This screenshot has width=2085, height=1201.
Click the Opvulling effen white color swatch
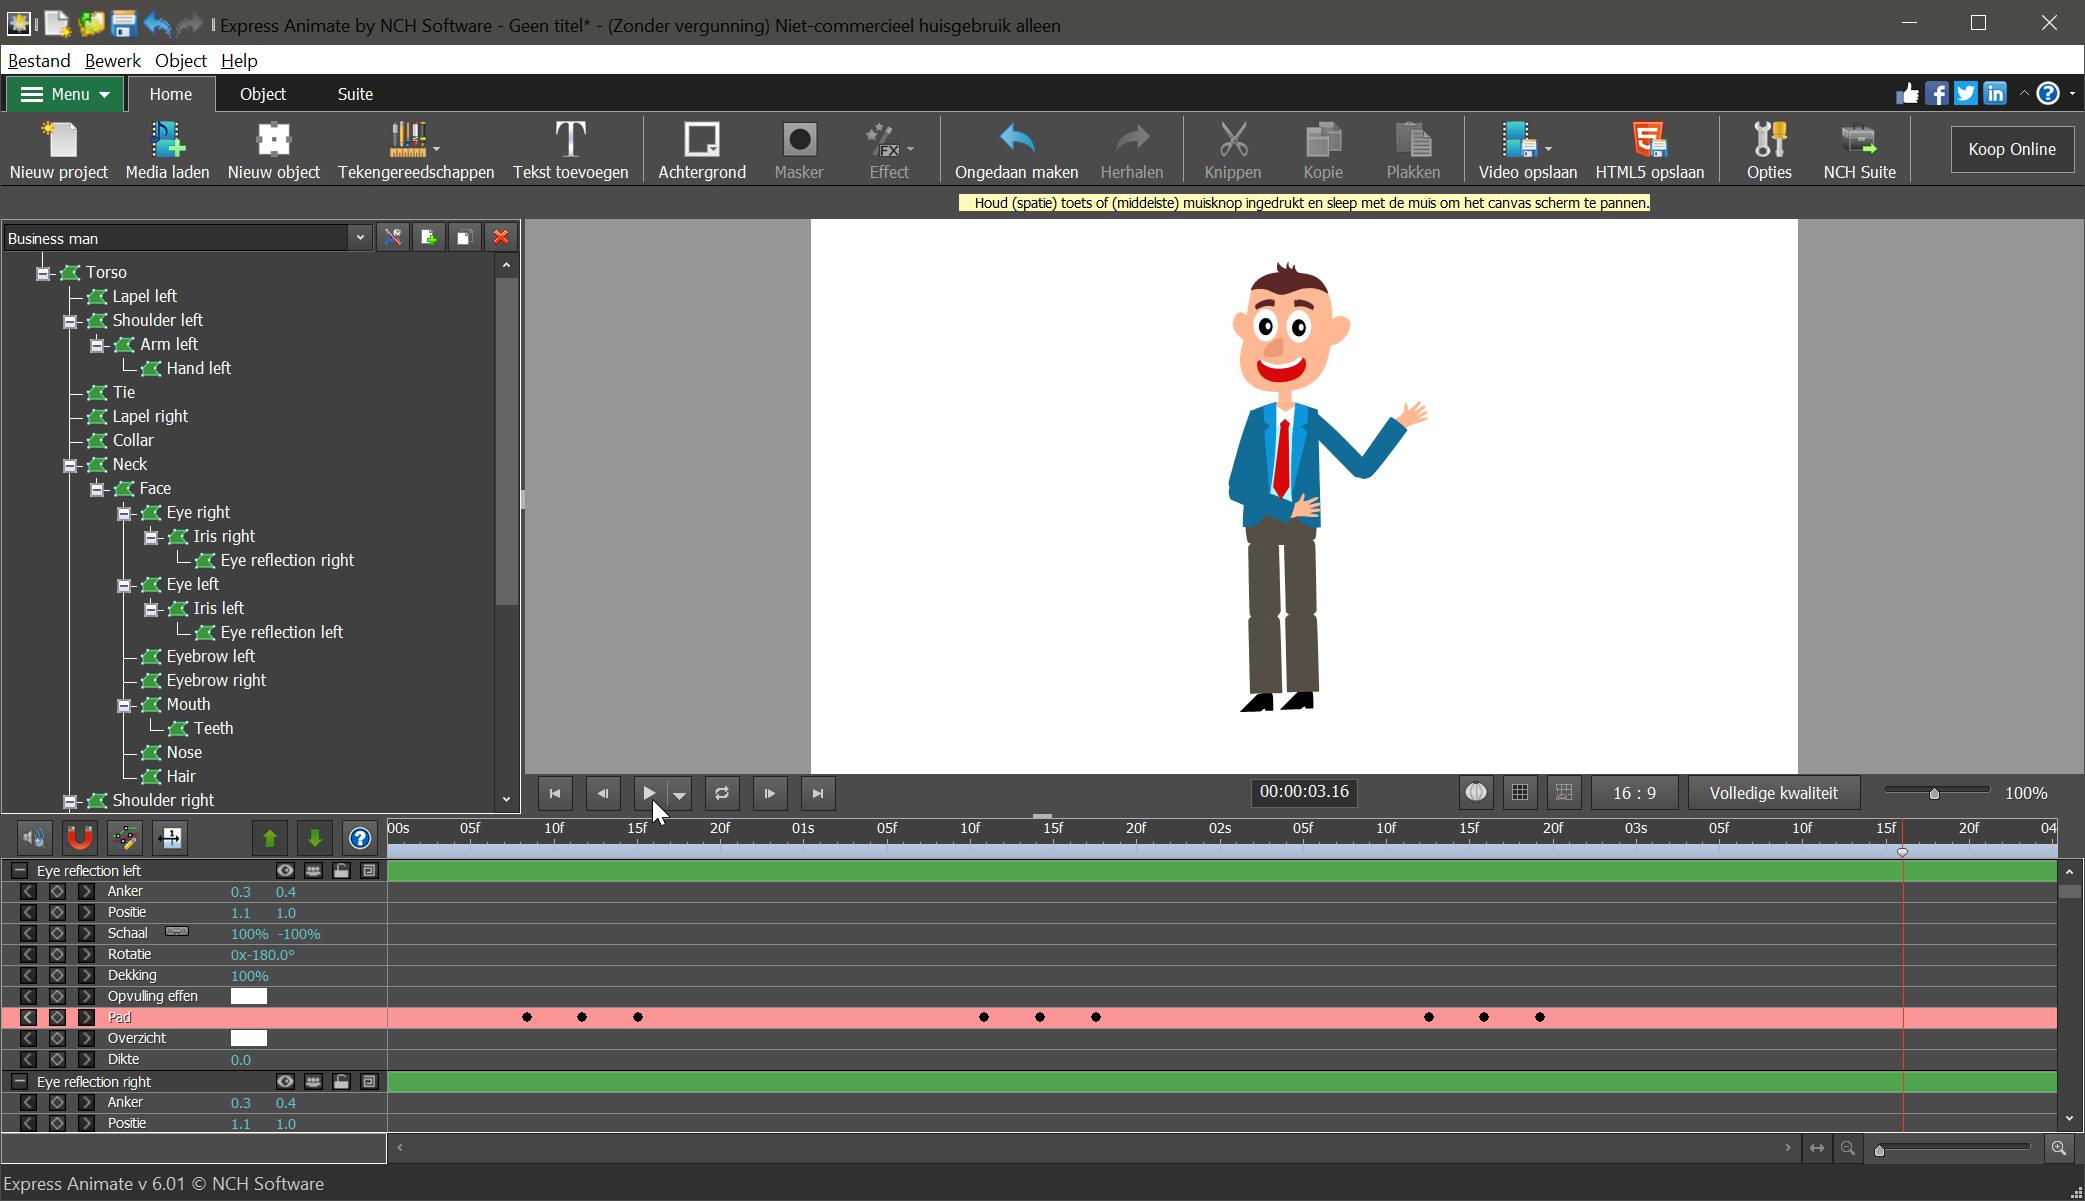click(x=249, y=996)
